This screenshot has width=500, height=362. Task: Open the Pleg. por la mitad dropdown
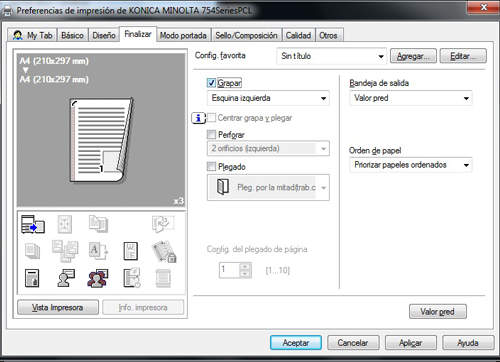pos(268,187)
